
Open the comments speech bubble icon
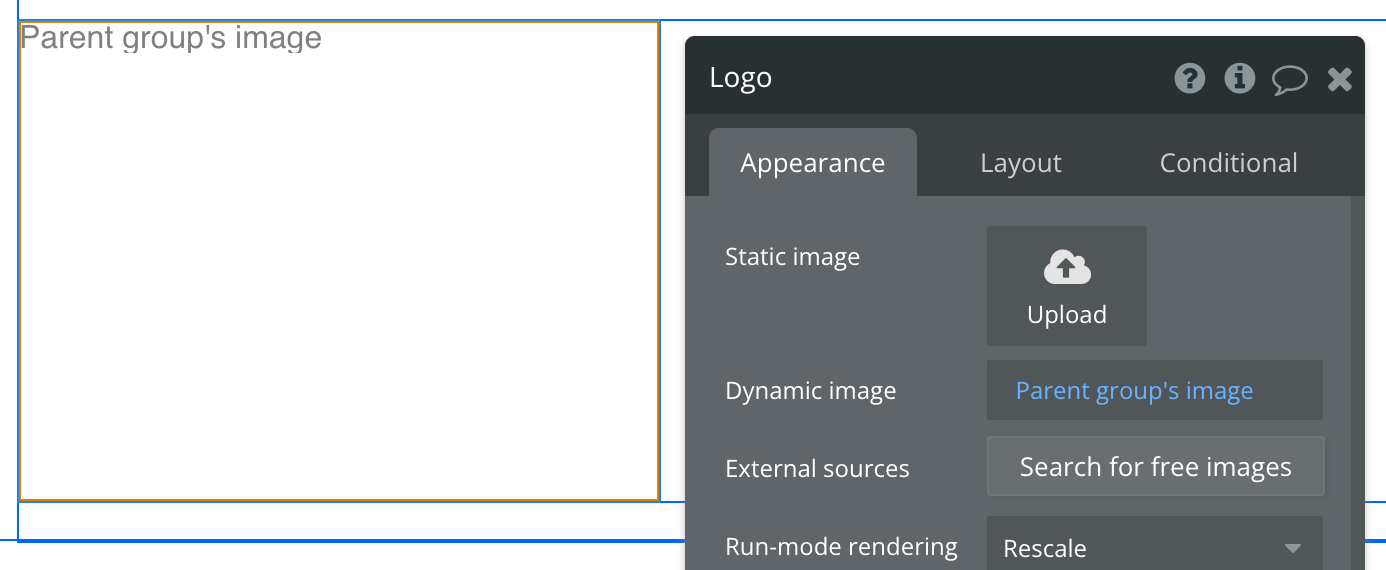pyautogui.click(x=1289, y=79)
